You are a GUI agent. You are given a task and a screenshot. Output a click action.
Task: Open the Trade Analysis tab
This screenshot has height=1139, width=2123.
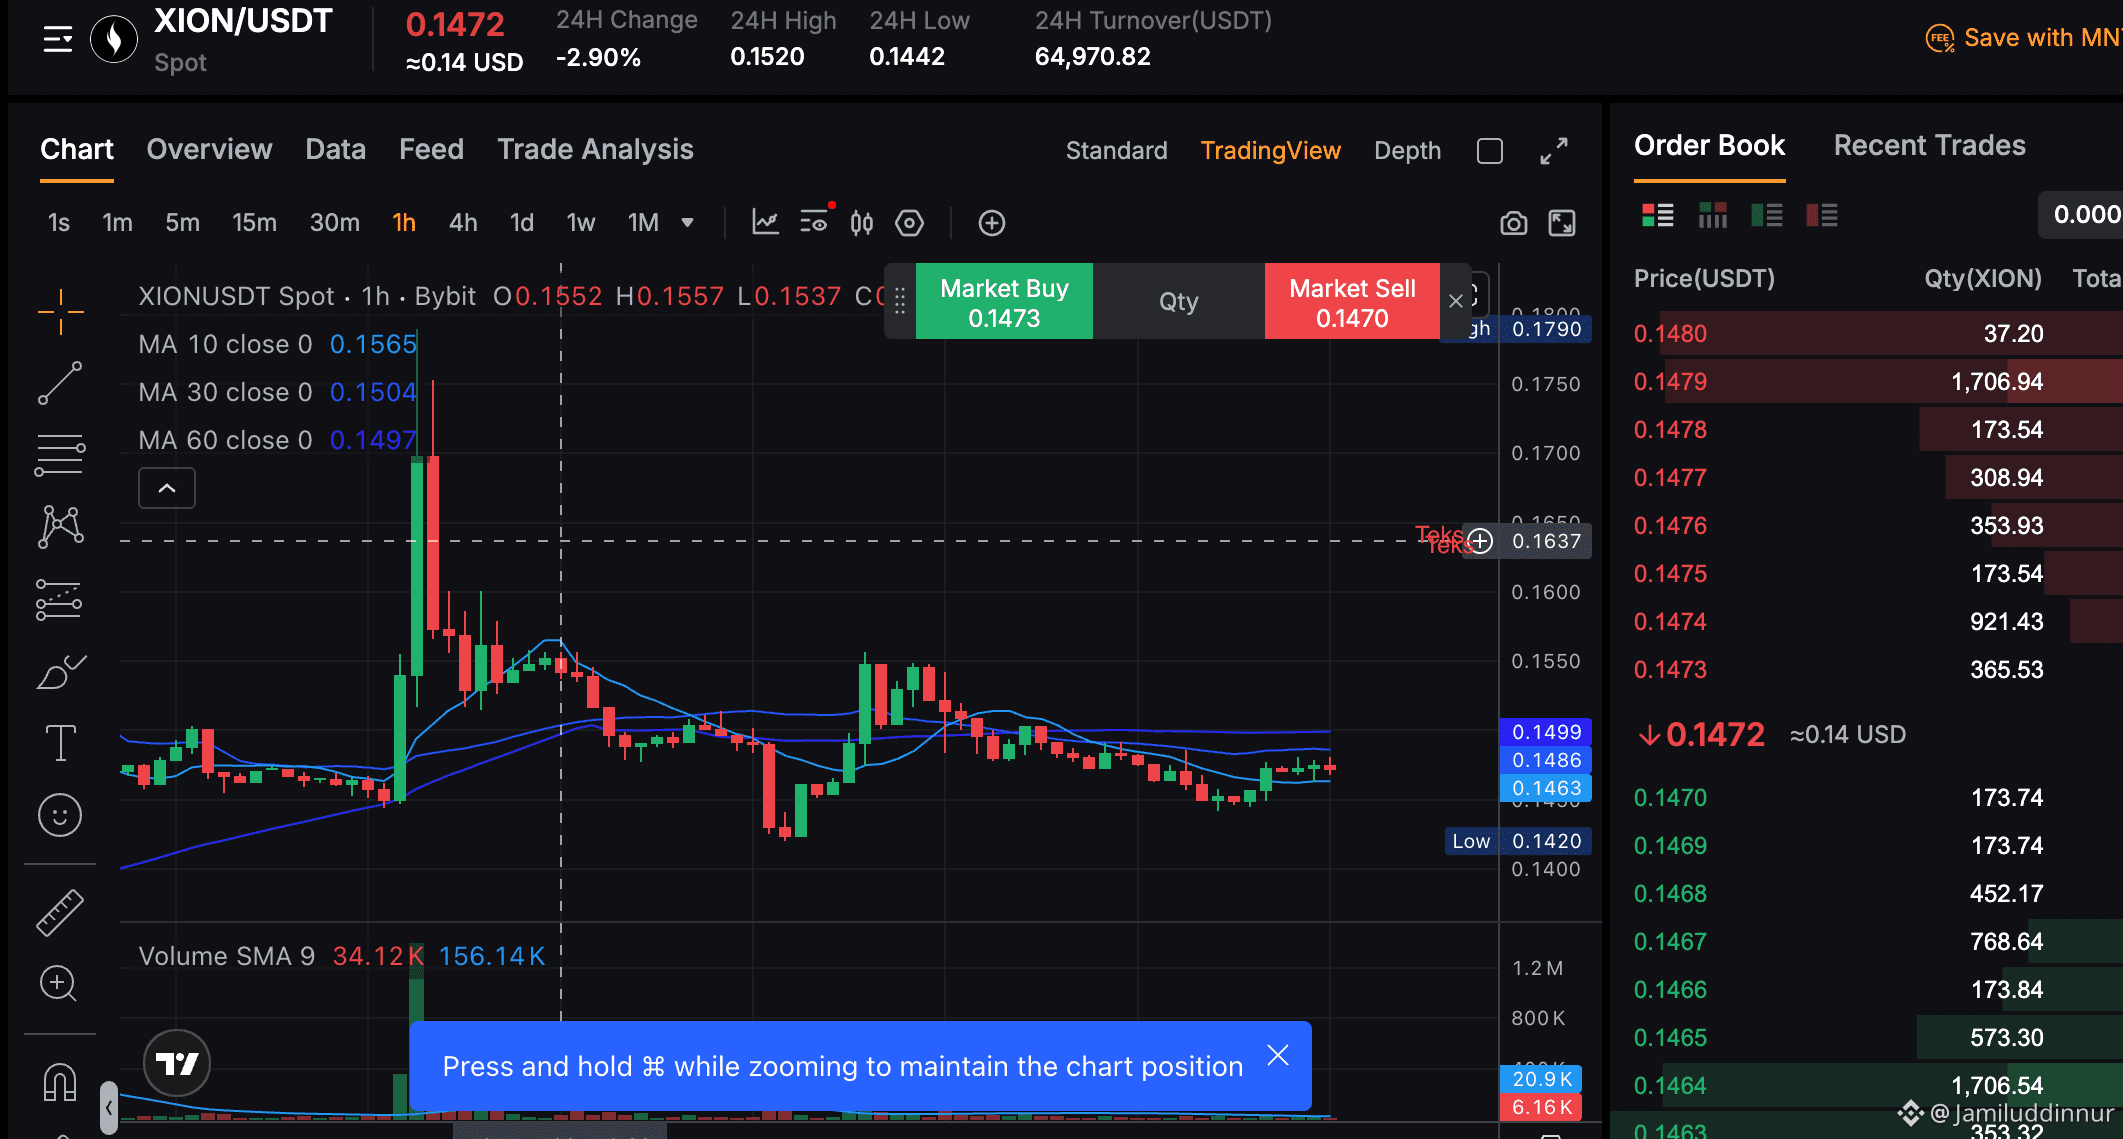point(596,149)
